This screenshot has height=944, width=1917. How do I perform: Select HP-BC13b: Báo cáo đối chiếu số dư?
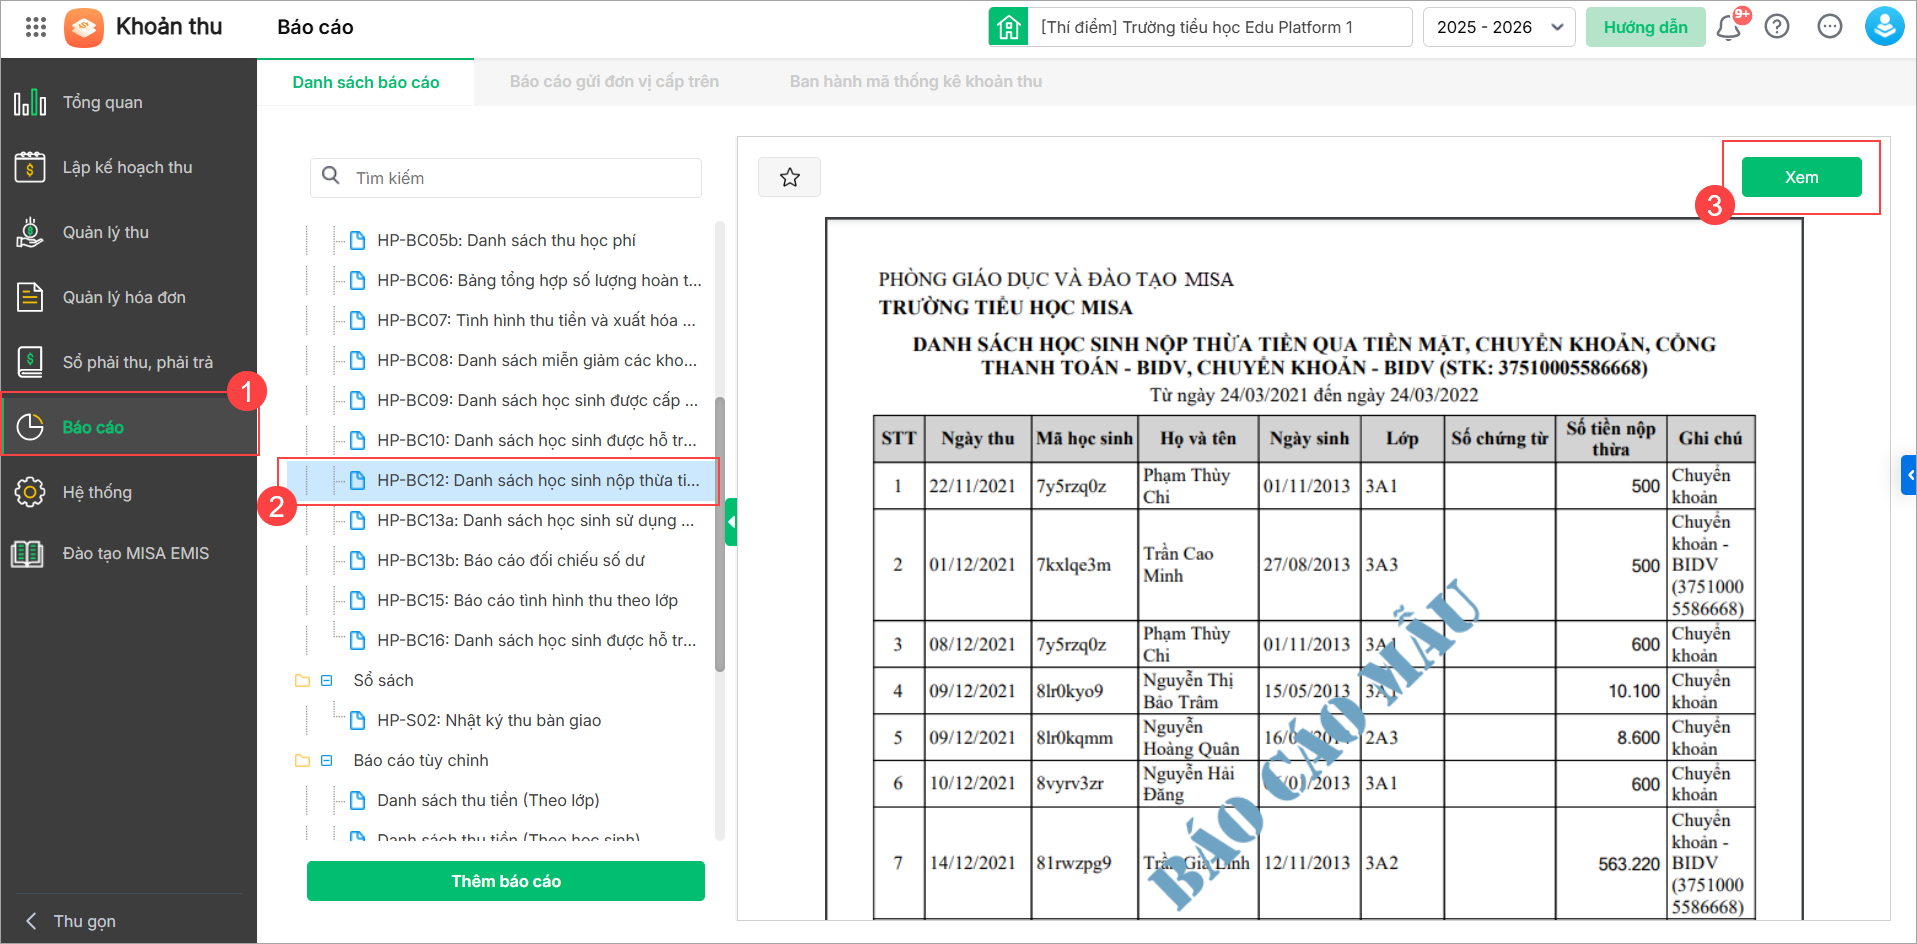(511, 560)
